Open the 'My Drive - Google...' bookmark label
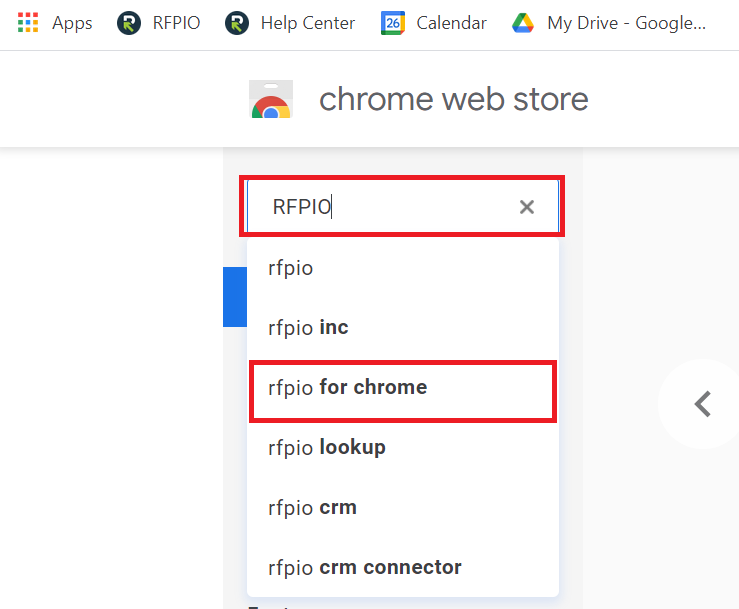The image size is (739, 609). click(626, 23)
